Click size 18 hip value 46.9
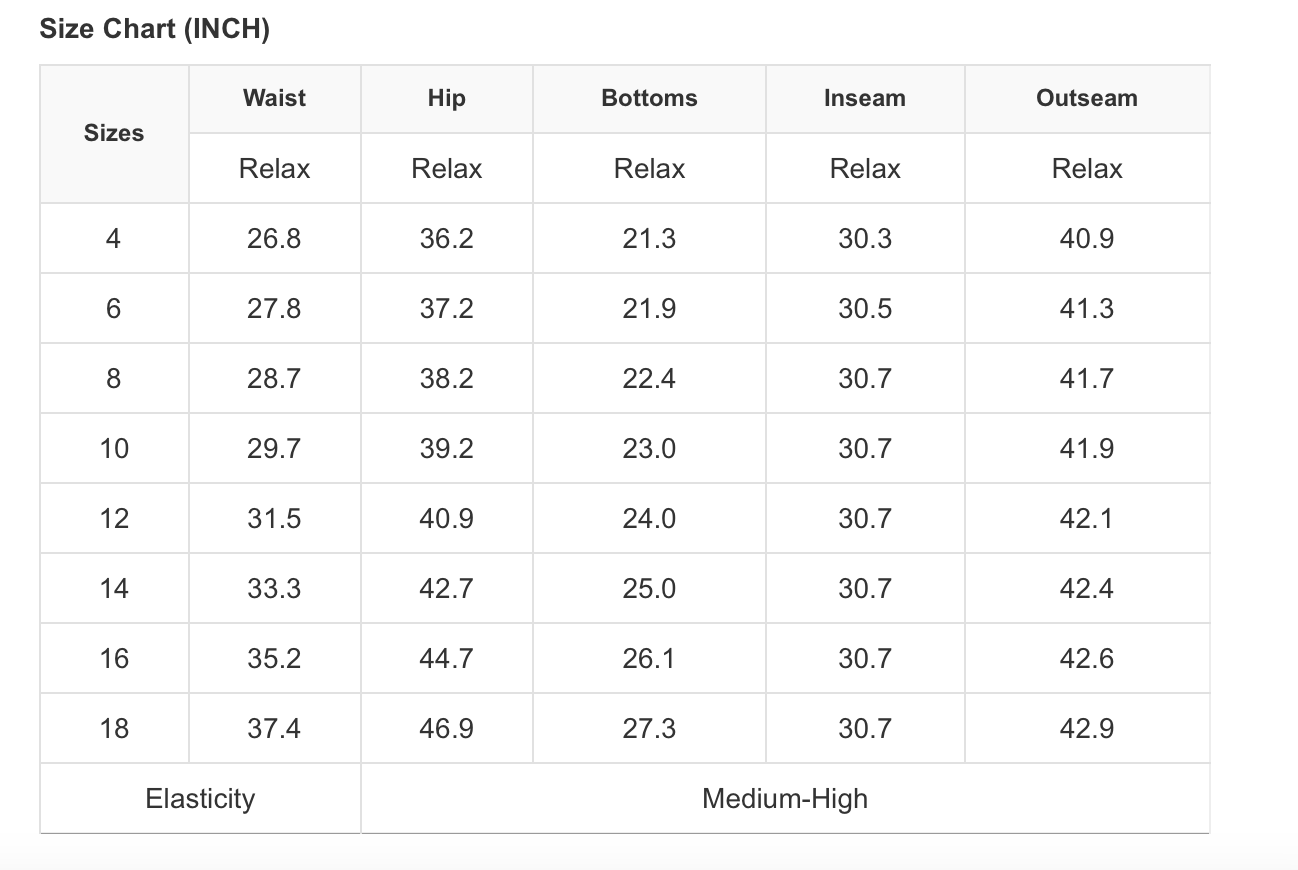The width and height of the screenshot is (1298, 870). (x=446, y=728)
